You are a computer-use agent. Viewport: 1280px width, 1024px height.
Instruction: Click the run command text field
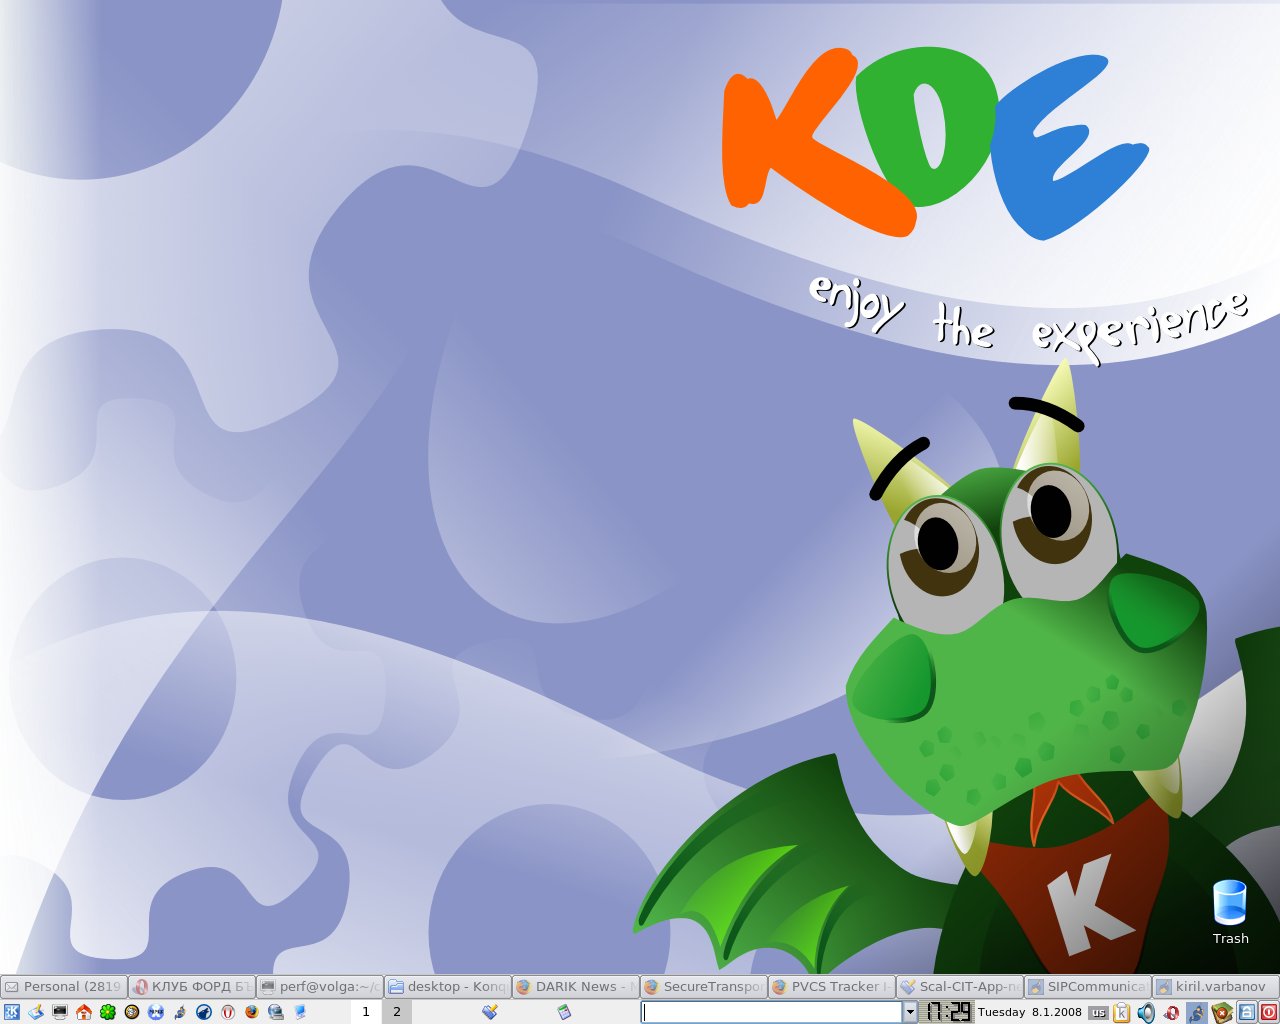[x=772, y=1012]
